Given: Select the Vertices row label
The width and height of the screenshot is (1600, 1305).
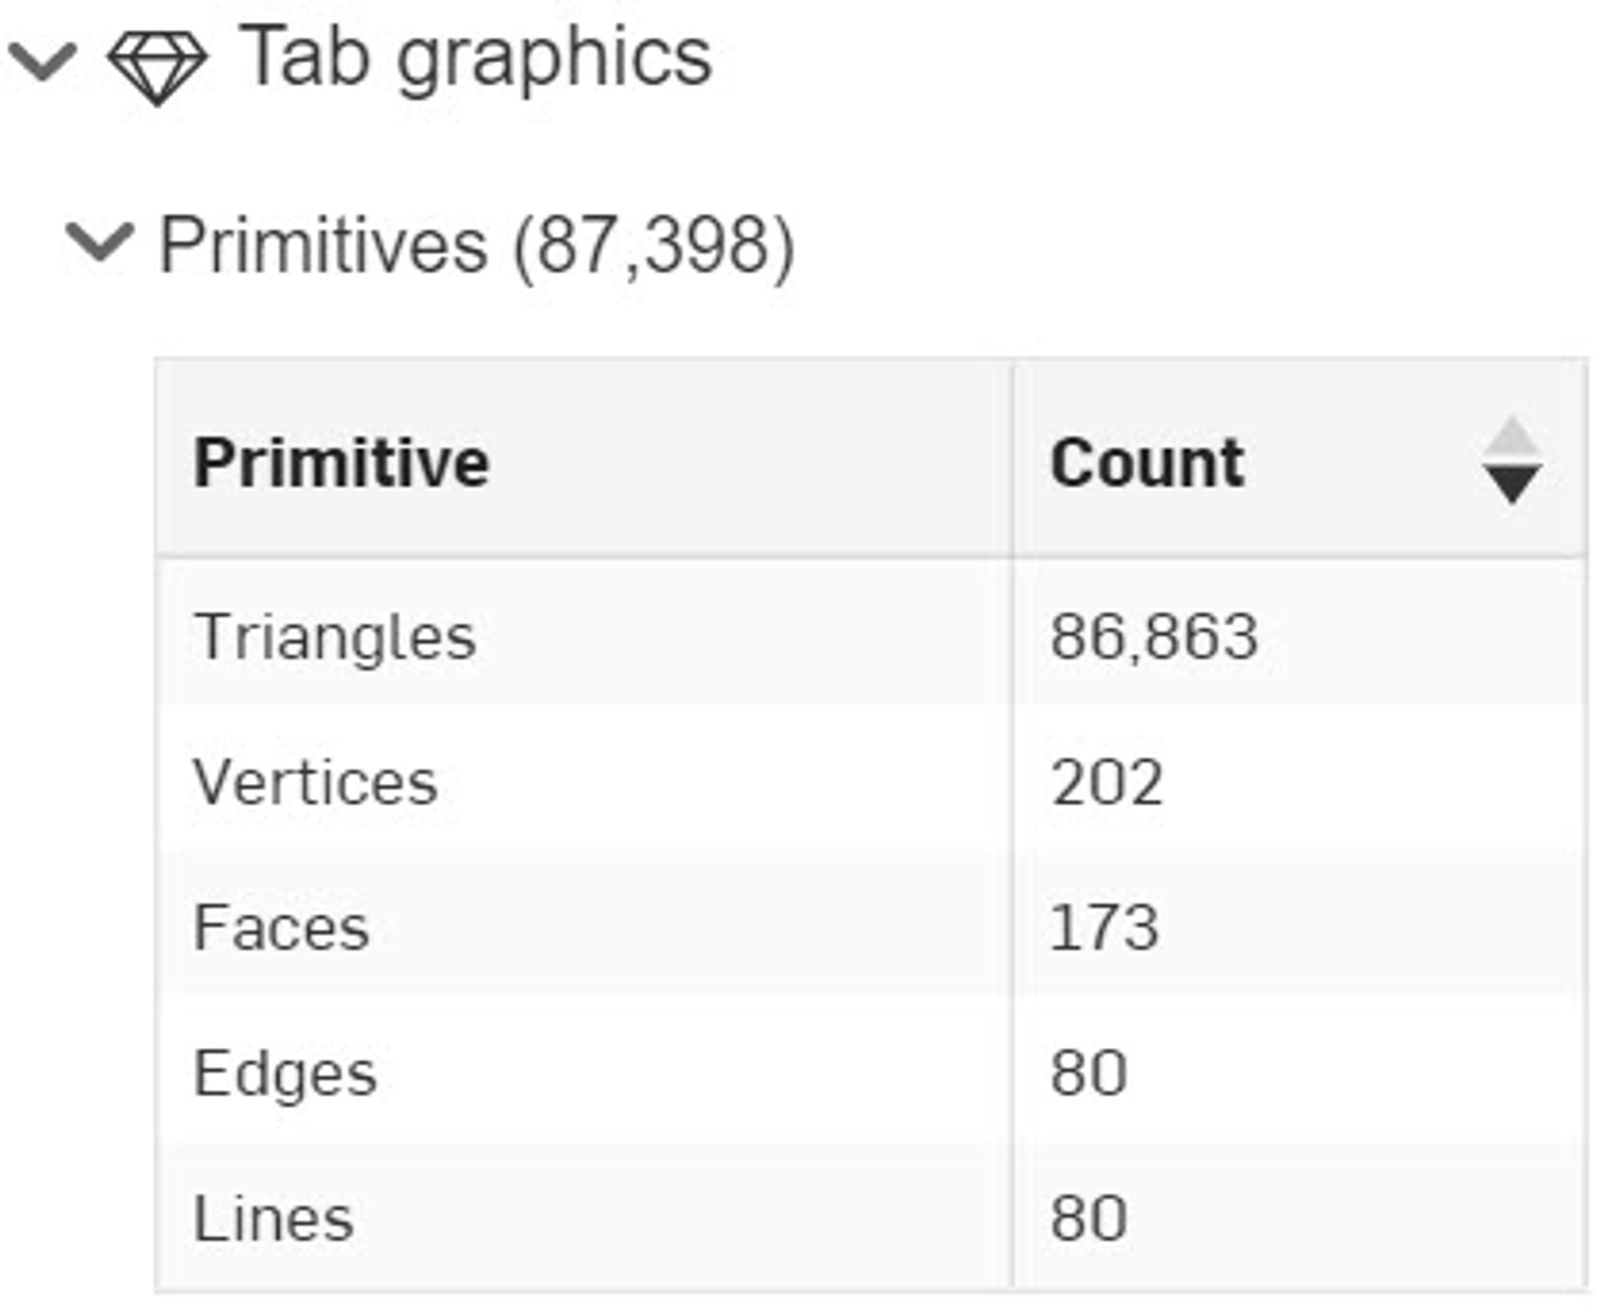Looking at the screenshot, I should coord(315,782).
